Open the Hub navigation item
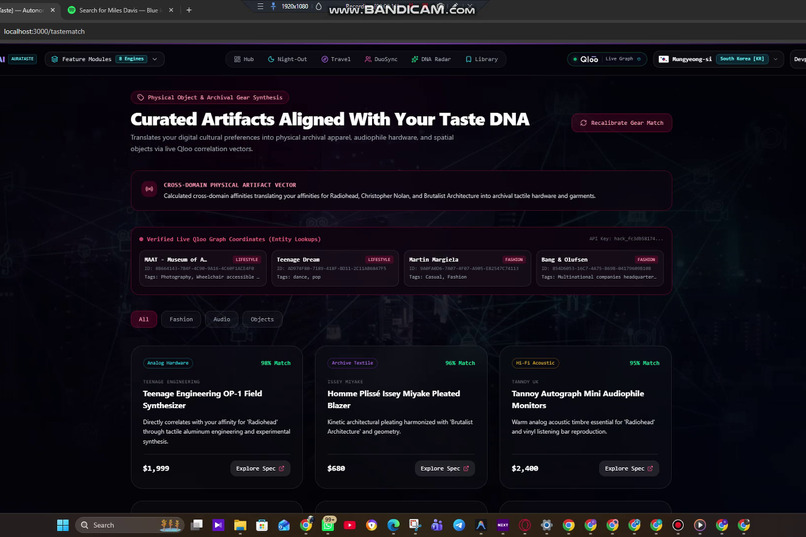Screen dimensions: 806x537 [244, 59]
